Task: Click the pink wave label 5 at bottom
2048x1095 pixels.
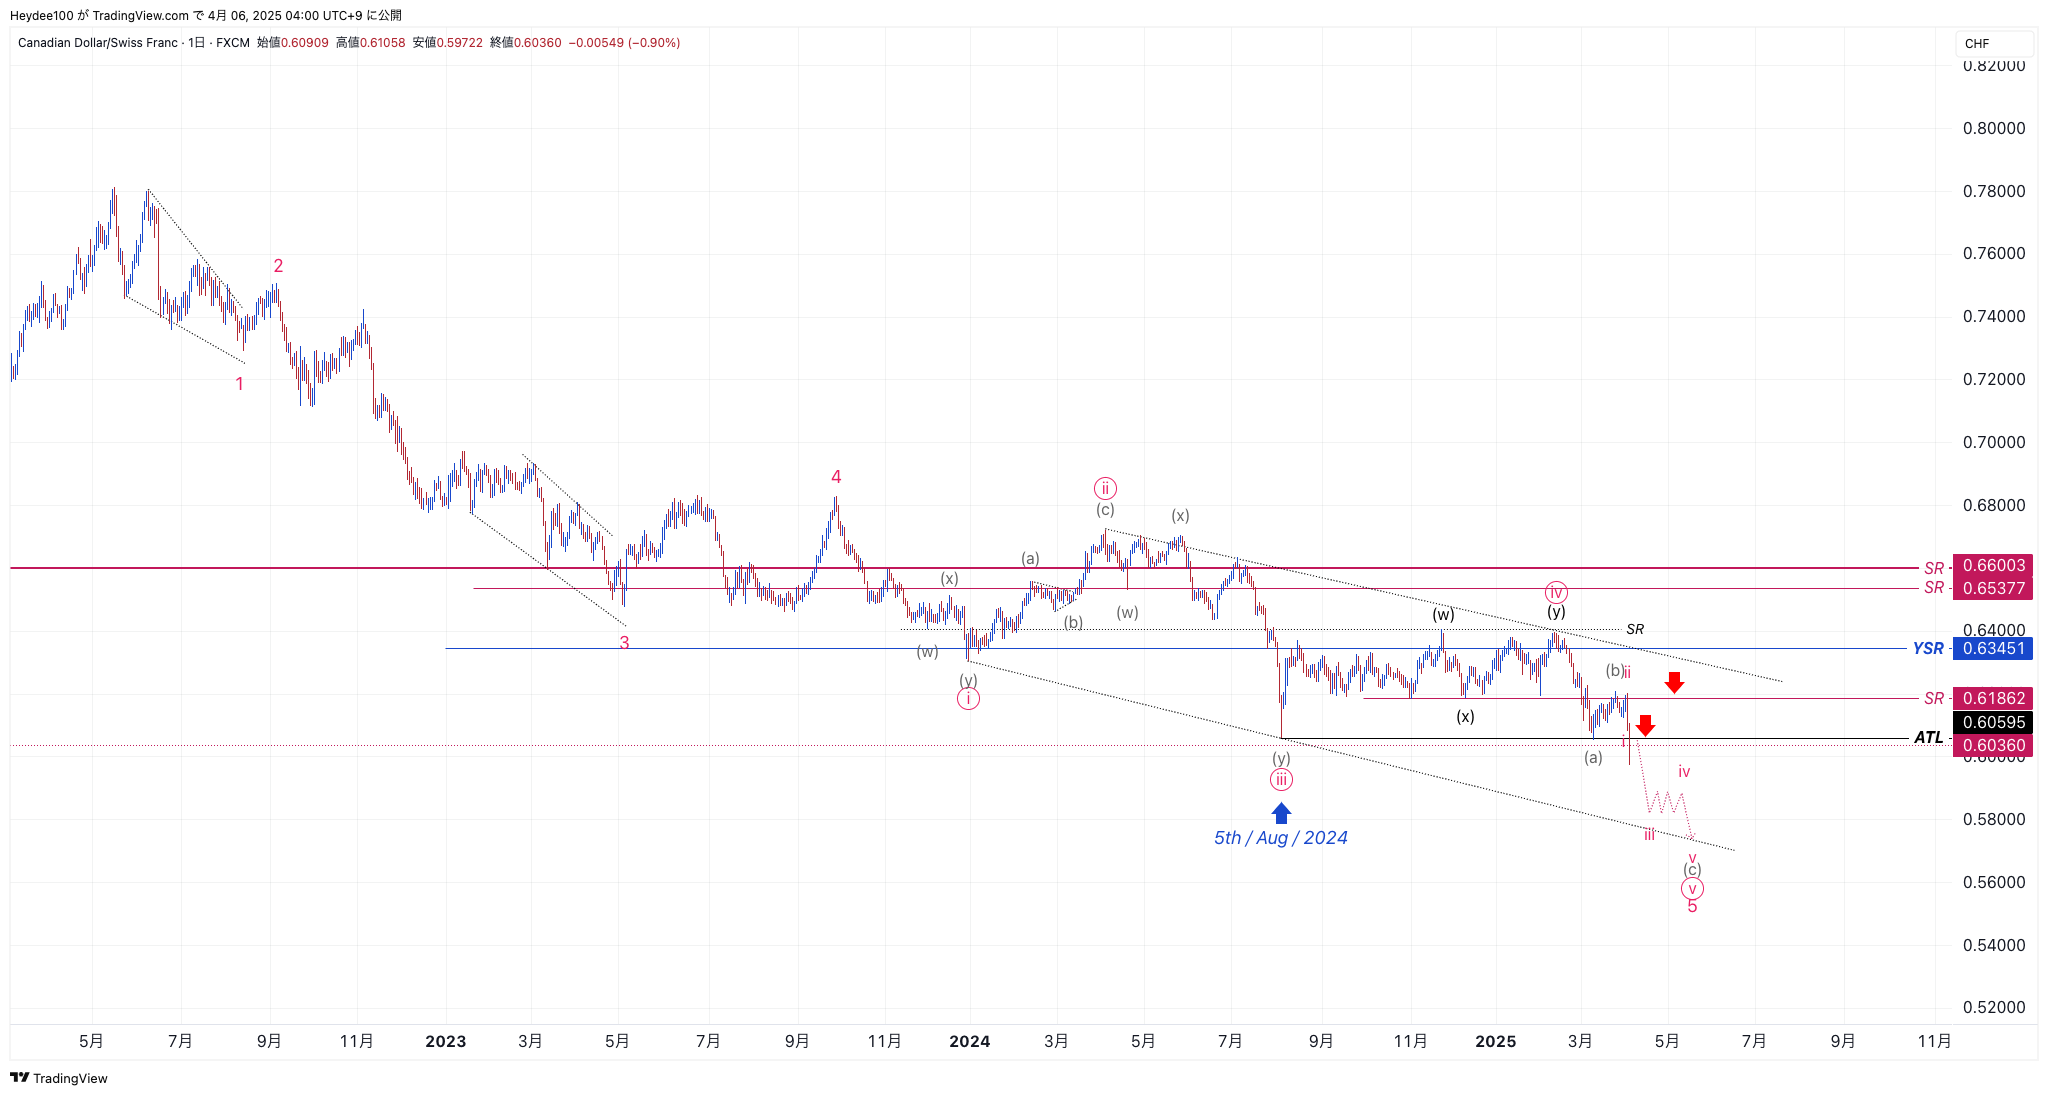Action: pos(1692,907)
